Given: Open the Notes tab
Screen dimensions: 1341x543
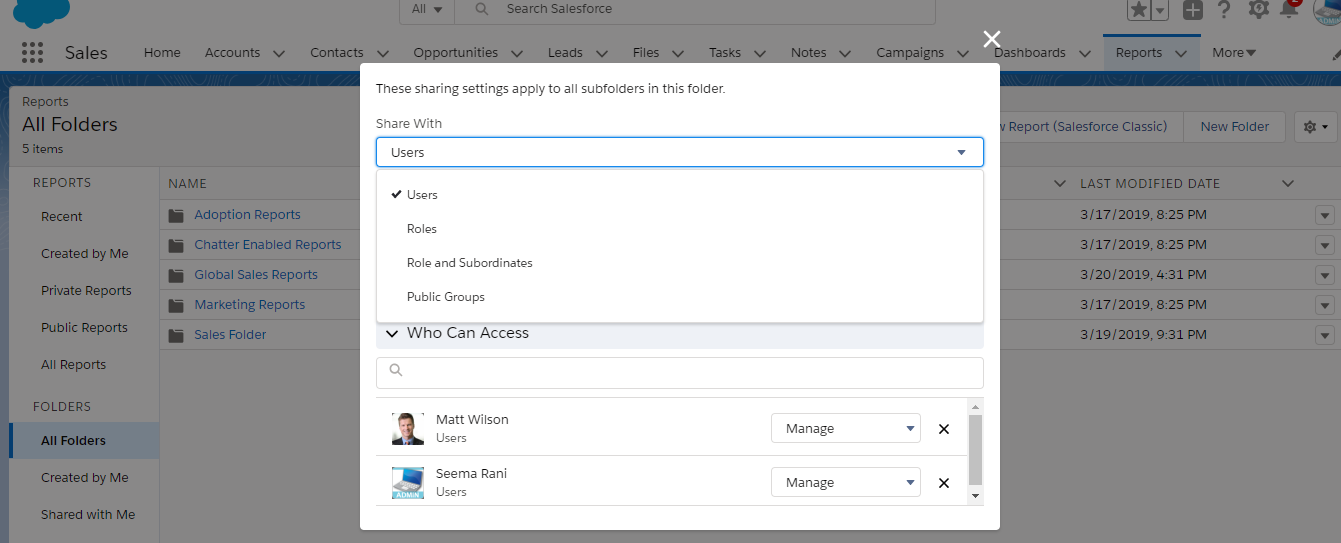Looking at the screenshot, I should coord(808,52).
